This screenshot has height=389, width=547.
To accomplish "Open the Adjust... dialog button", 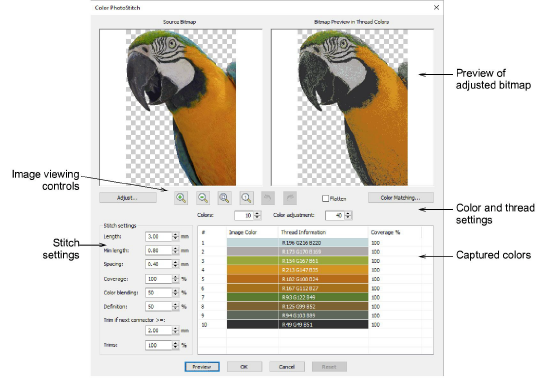I will [128, 197].
